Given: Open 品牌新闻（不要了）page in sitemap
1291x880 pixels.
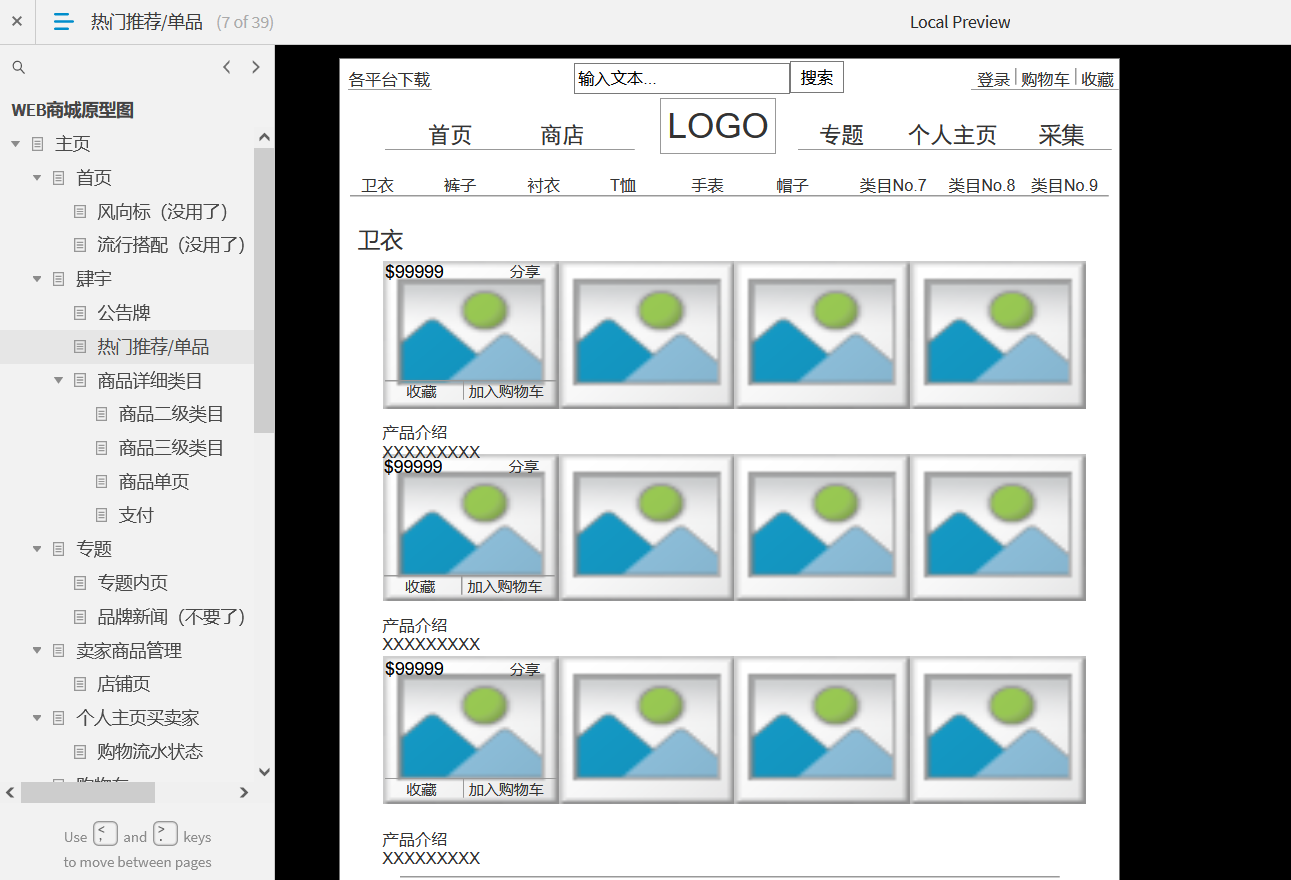Looking at the screenshot, I should tap(171, 617).
